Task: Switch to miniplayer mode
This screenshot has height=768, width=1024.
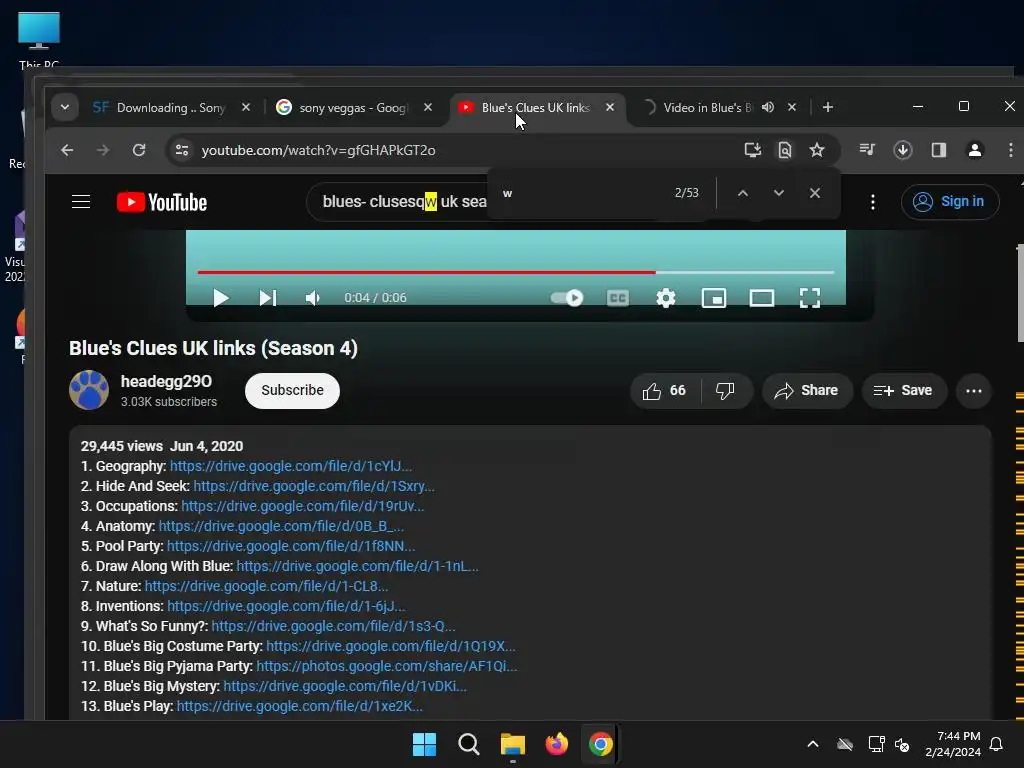Action: (714, 298)
